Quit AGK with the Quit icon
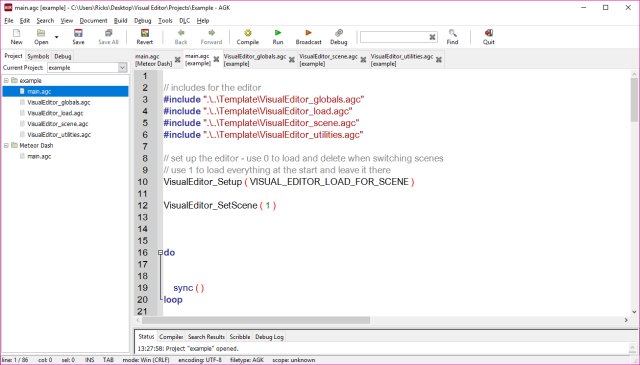 [489, 36]
